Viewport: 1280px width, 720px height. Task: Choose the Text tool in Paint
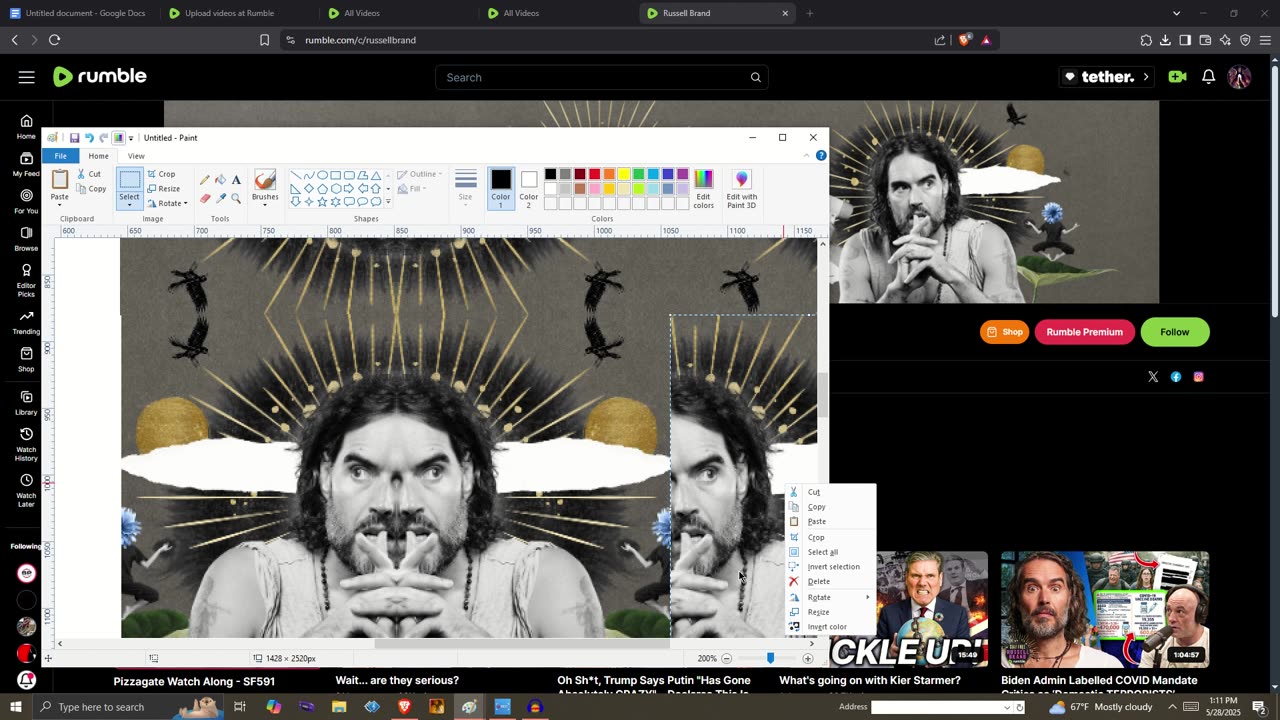[236, 180]
